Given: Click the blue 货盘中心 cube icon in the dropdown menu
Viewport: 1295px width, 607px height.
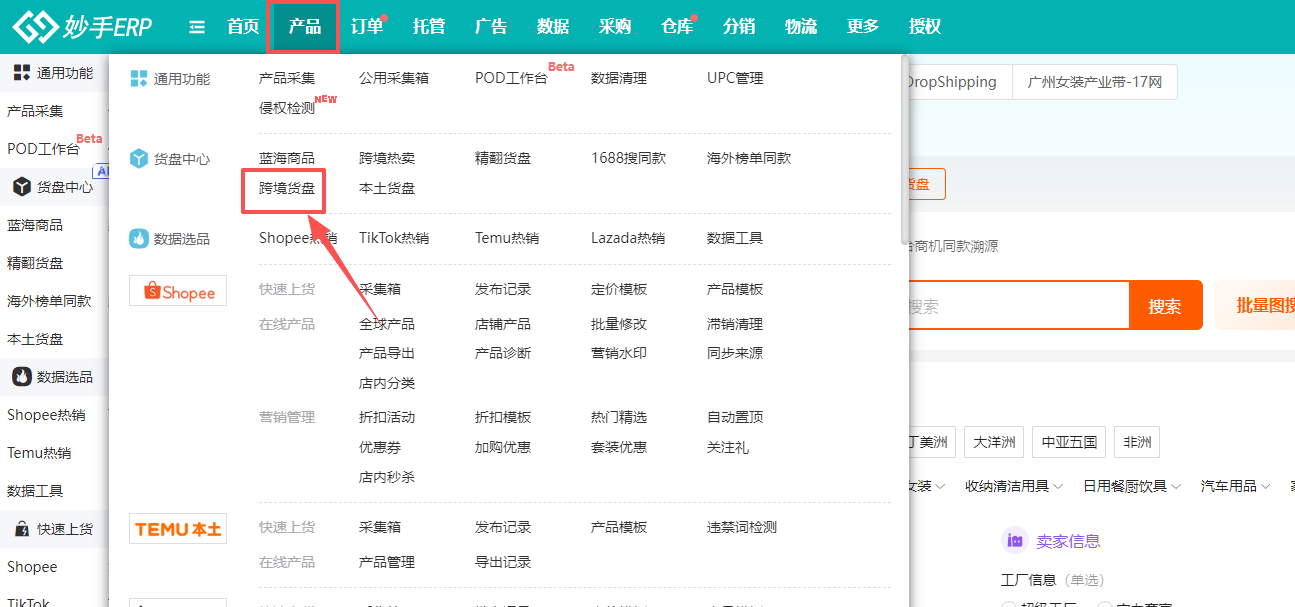Looking at the screenshot, I should click(x=139, y=159).
